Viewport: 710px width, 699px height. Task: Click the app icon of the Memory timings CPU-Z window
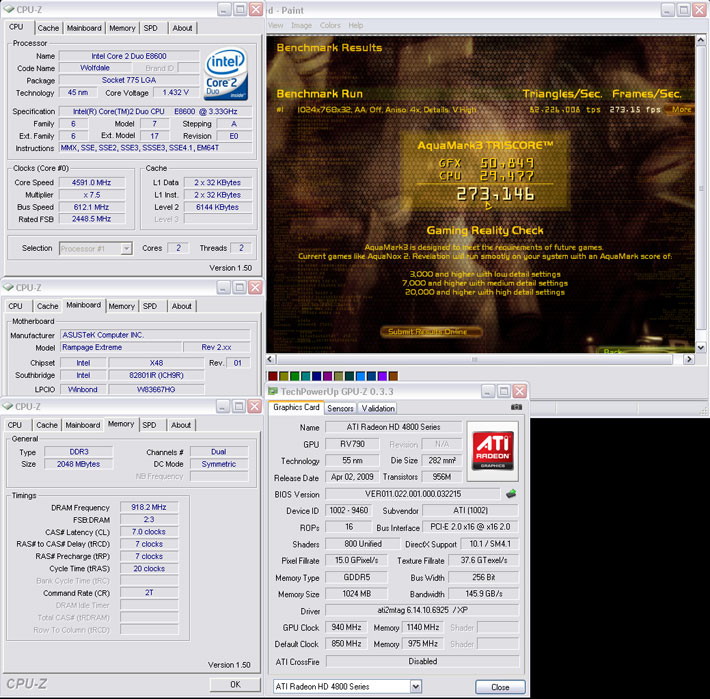[x=8, y=406]
